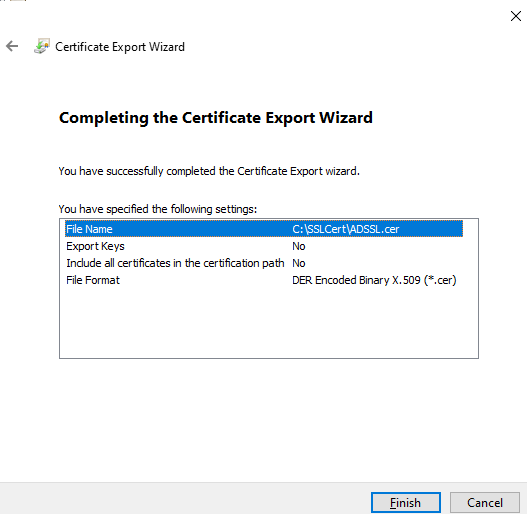Image resolution: width=527 pixels, height=514 pixels.
Task: Click the 'Completing the Certificate Export Wizard' heading
Action: point(216,118)
